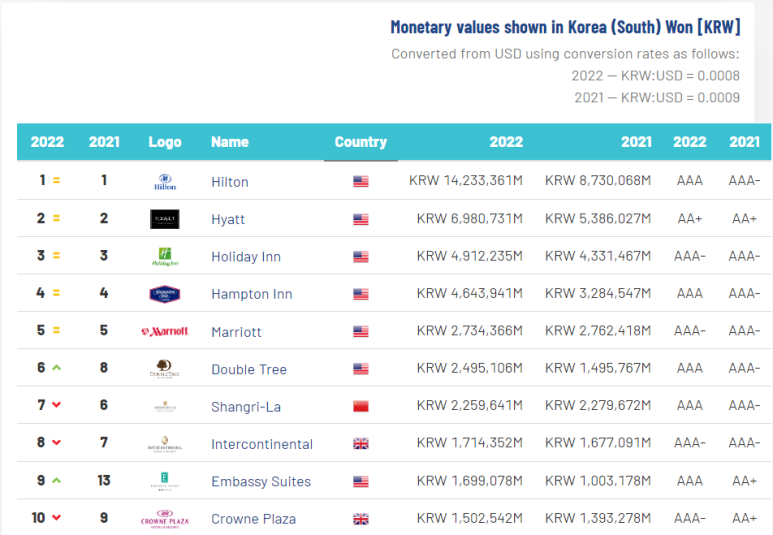Click the US flag in Marriott row
Screen dimensions: 773x535
(x=361, y=331)
